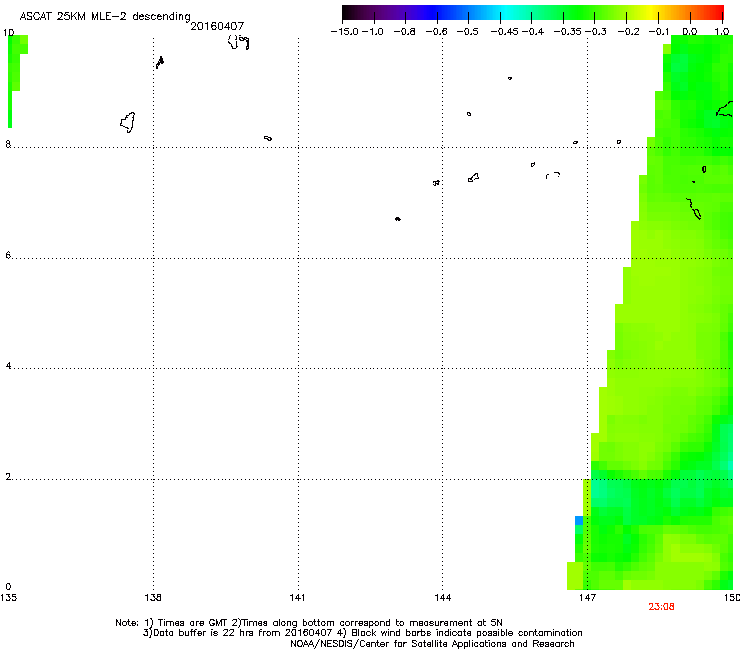Click the blue data cell near 147 longitude
Viewport: 740px width, 650px height.
point(579,520)
